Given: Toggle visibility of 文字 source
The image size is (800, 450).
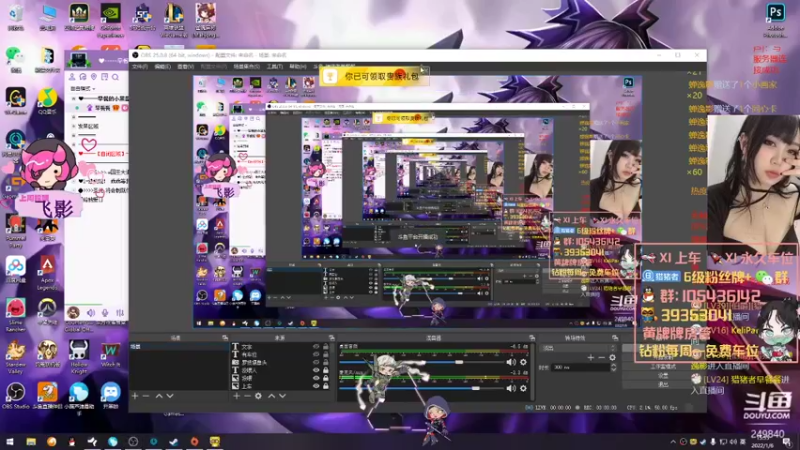Looking at the screenshot, I should (316, 346).
